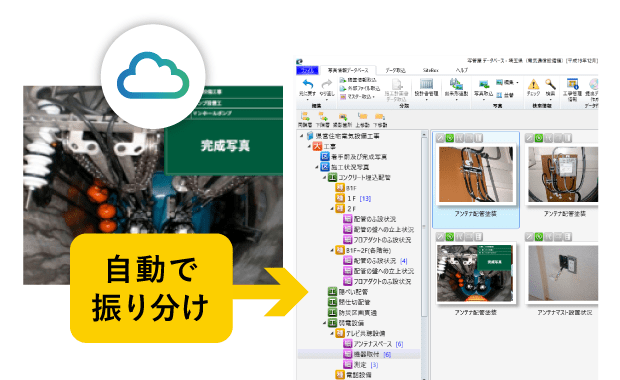Collapse the 県営住宅電気設備工事 root node
This screenshot has height=380, width=620.
(x=302, y=136)
